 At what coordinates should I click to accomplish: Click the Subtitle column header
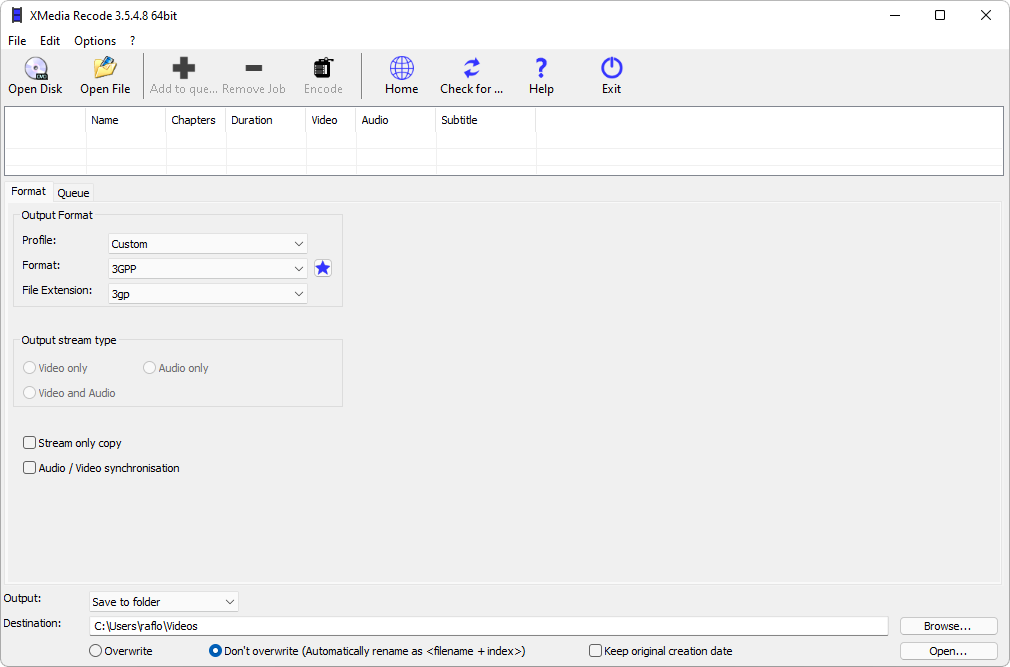[486, 120]
